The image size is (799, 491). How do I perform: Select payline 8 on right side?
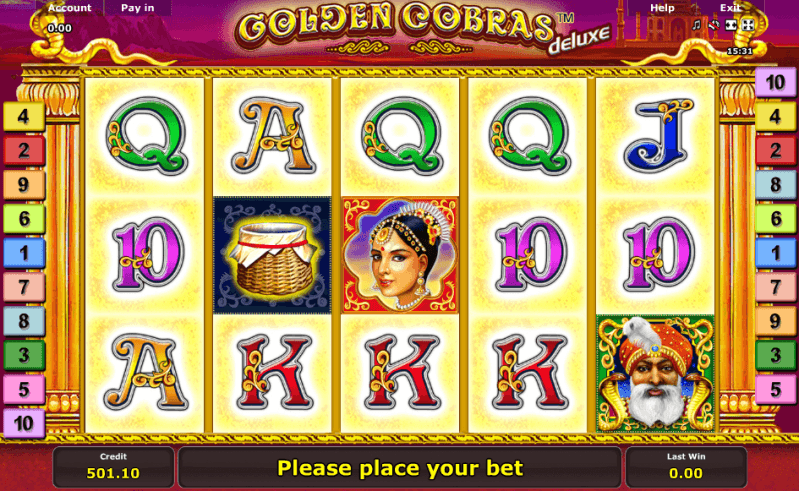click(x=775, y=185)
